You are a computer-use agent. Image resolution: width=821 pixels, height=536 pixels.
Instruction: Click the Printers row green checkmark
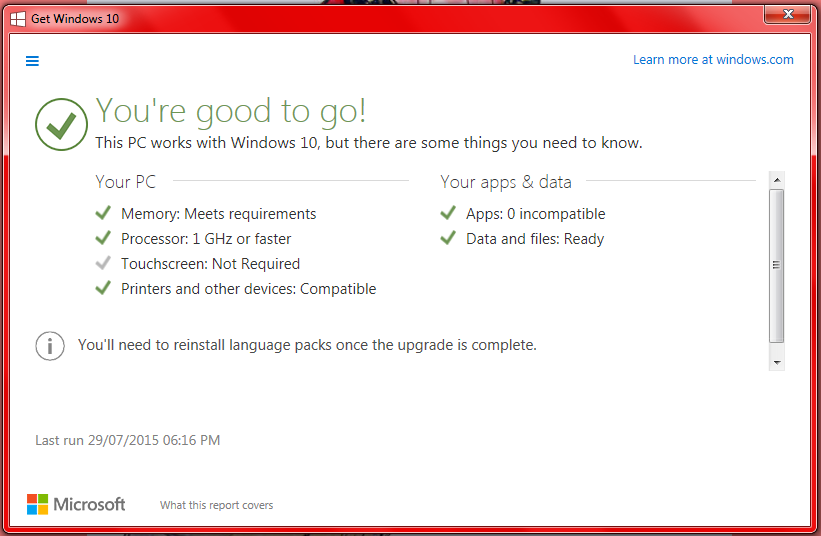103,288
